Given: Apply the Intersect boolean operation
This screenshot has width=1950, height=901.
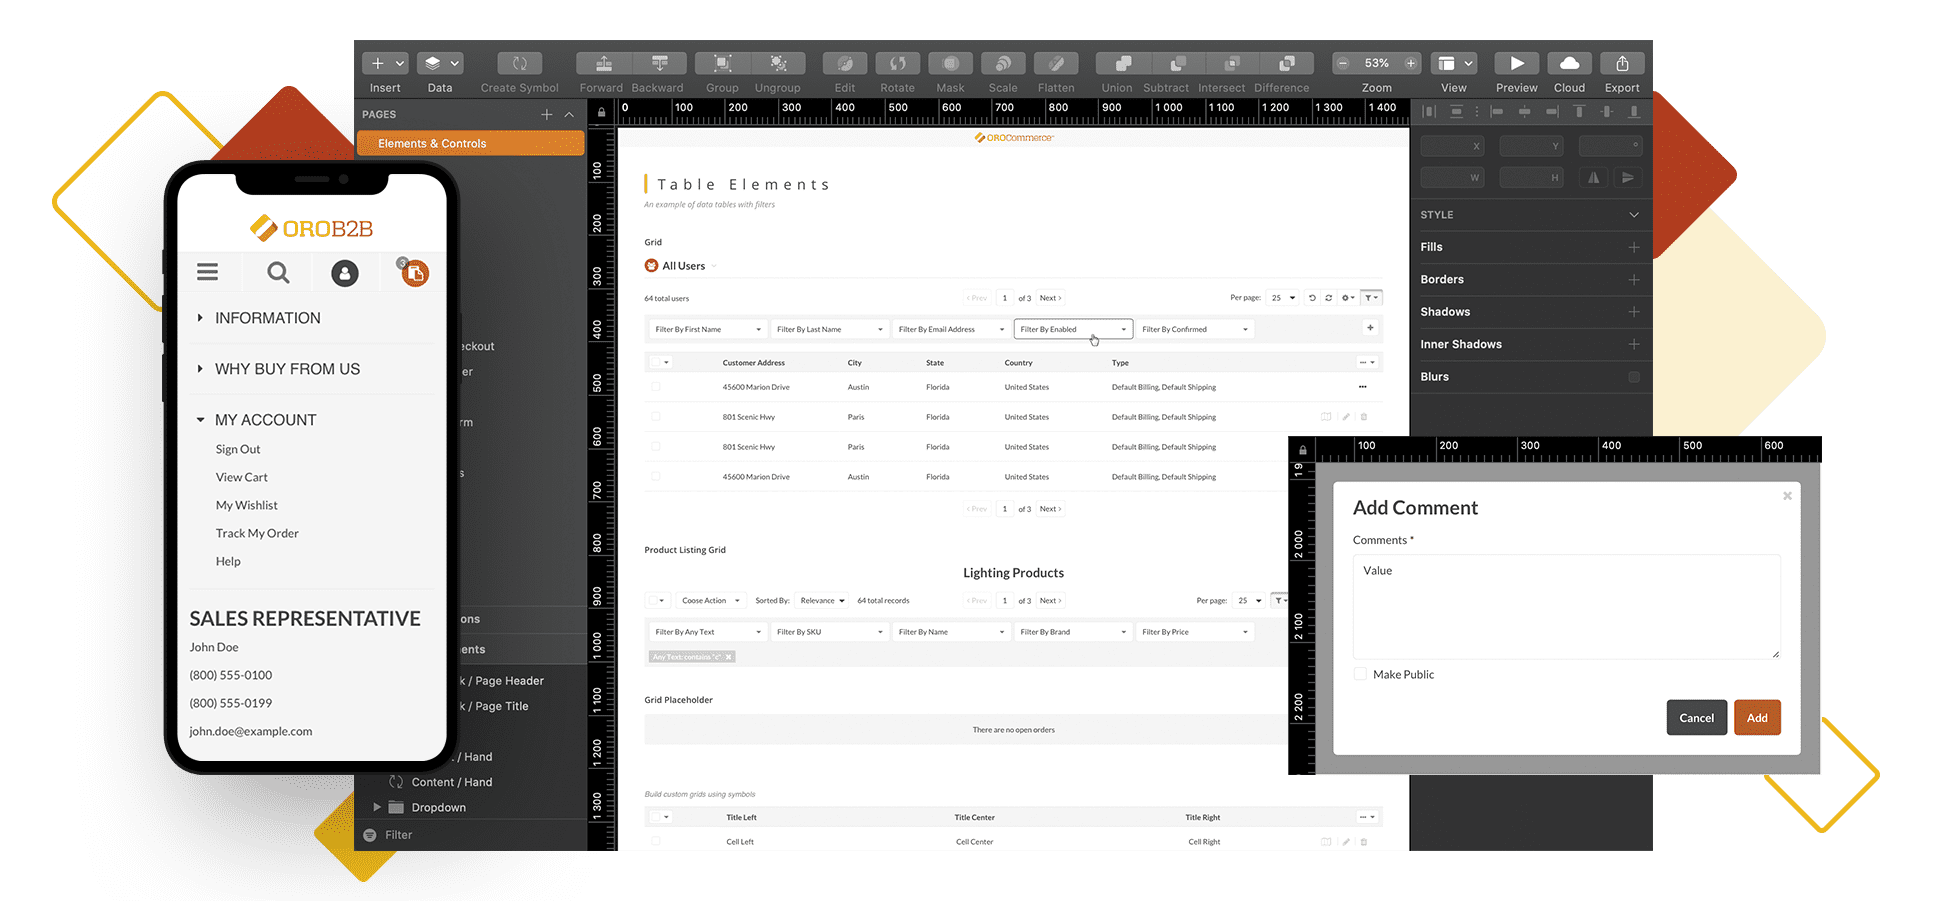Looking at the screenshot, I should 1232,63.
